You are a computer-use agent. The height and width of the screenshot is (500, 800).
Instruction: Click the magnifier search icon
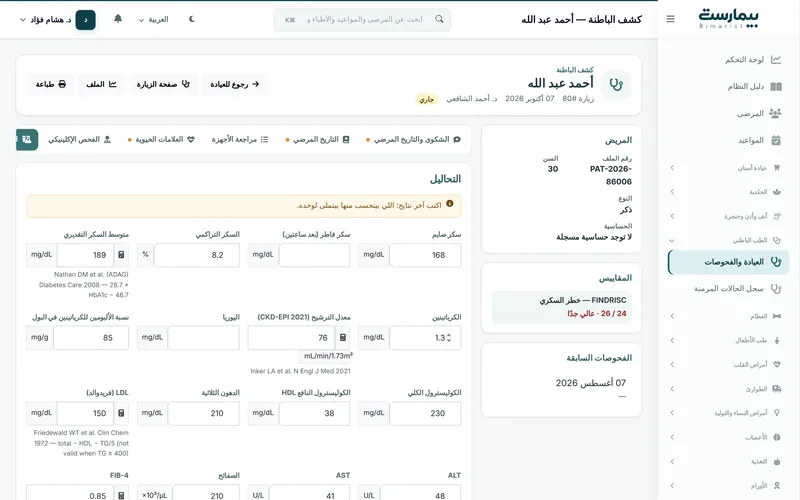point(439,19)
